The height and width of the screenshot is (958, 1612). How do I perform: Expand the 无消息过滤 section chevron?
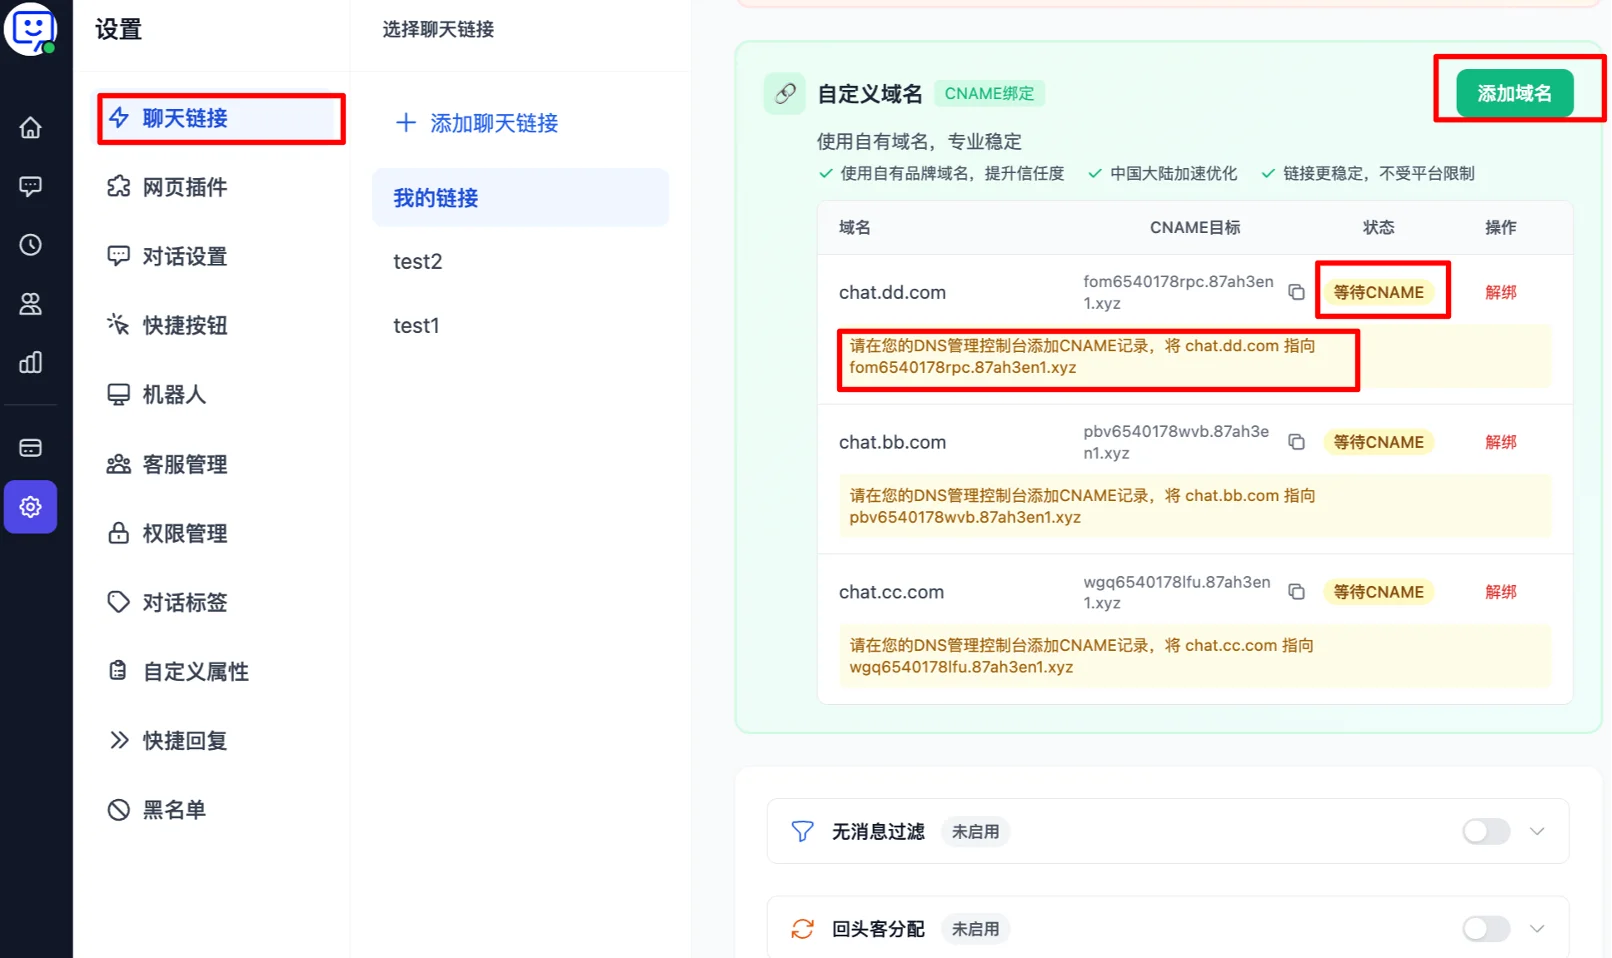point(1538,831)
